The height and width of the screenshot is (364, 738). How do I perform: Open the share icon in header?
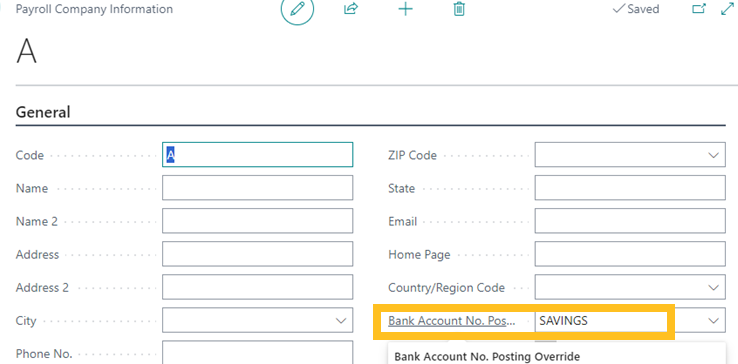pos(351,9)
